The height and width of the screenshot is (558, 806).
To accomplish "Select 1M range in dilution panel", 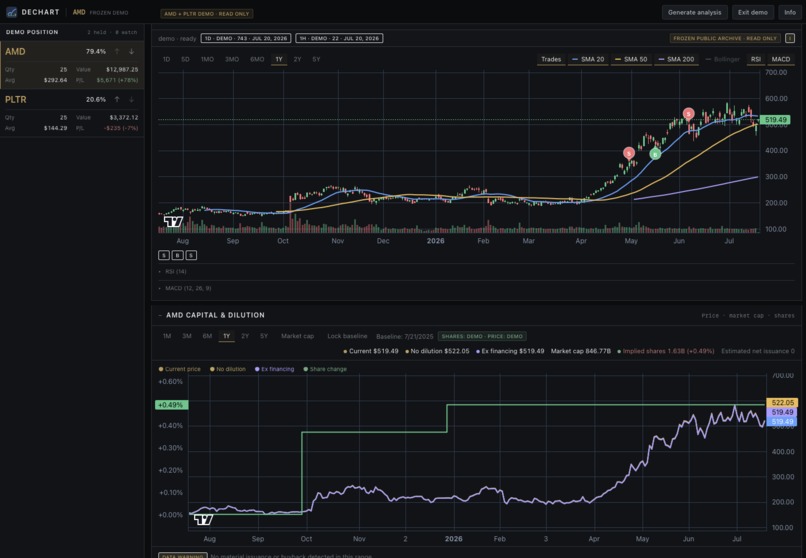I will tap(167, 336).
